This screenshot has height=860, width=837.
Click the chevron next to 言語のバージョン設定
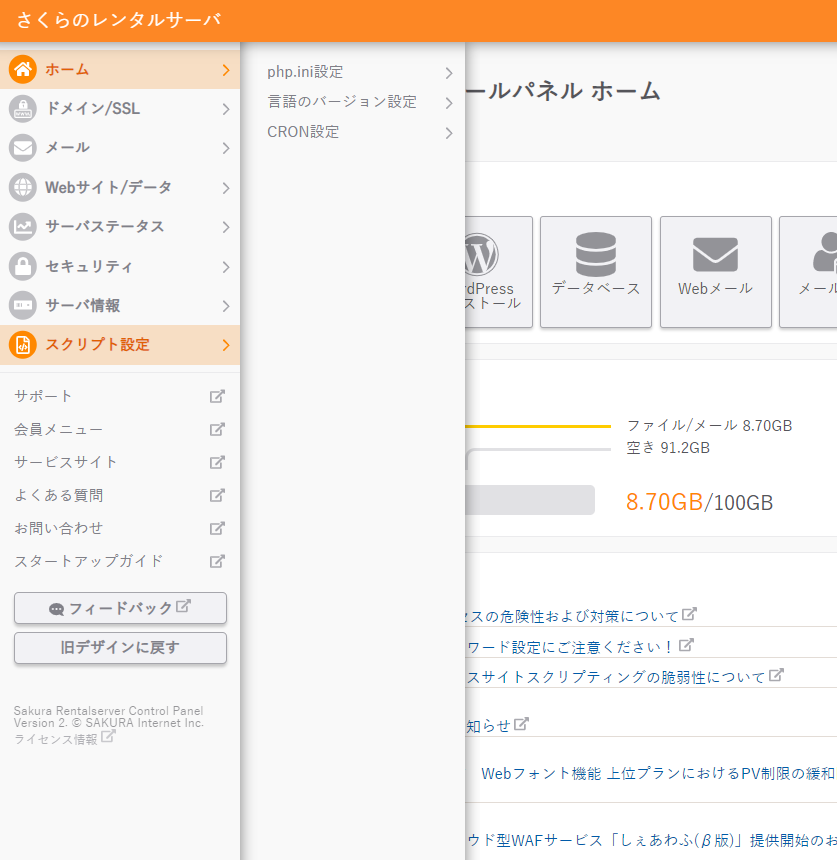[449, 103]
